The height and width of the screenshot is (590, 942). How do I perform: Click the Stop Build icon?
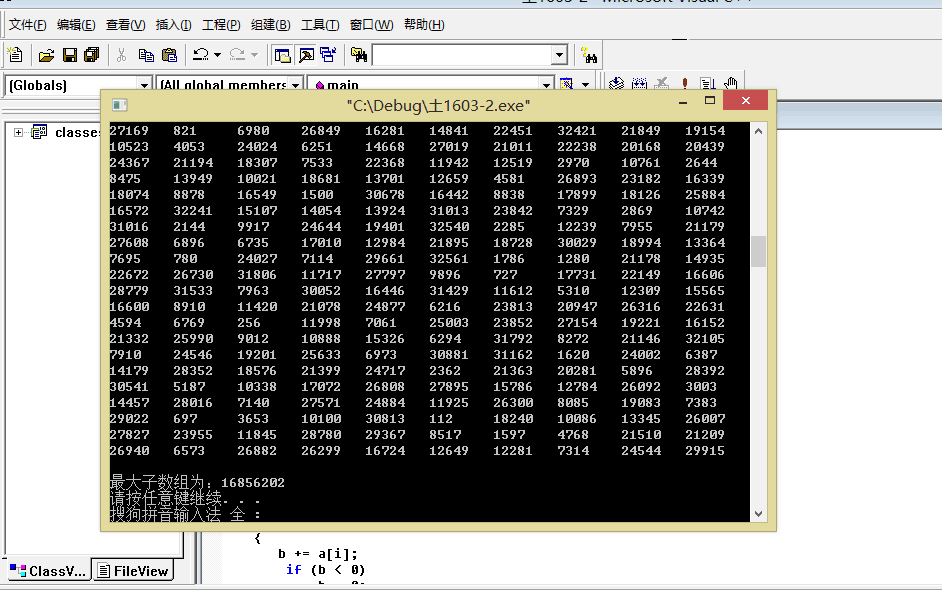[662, 84]
